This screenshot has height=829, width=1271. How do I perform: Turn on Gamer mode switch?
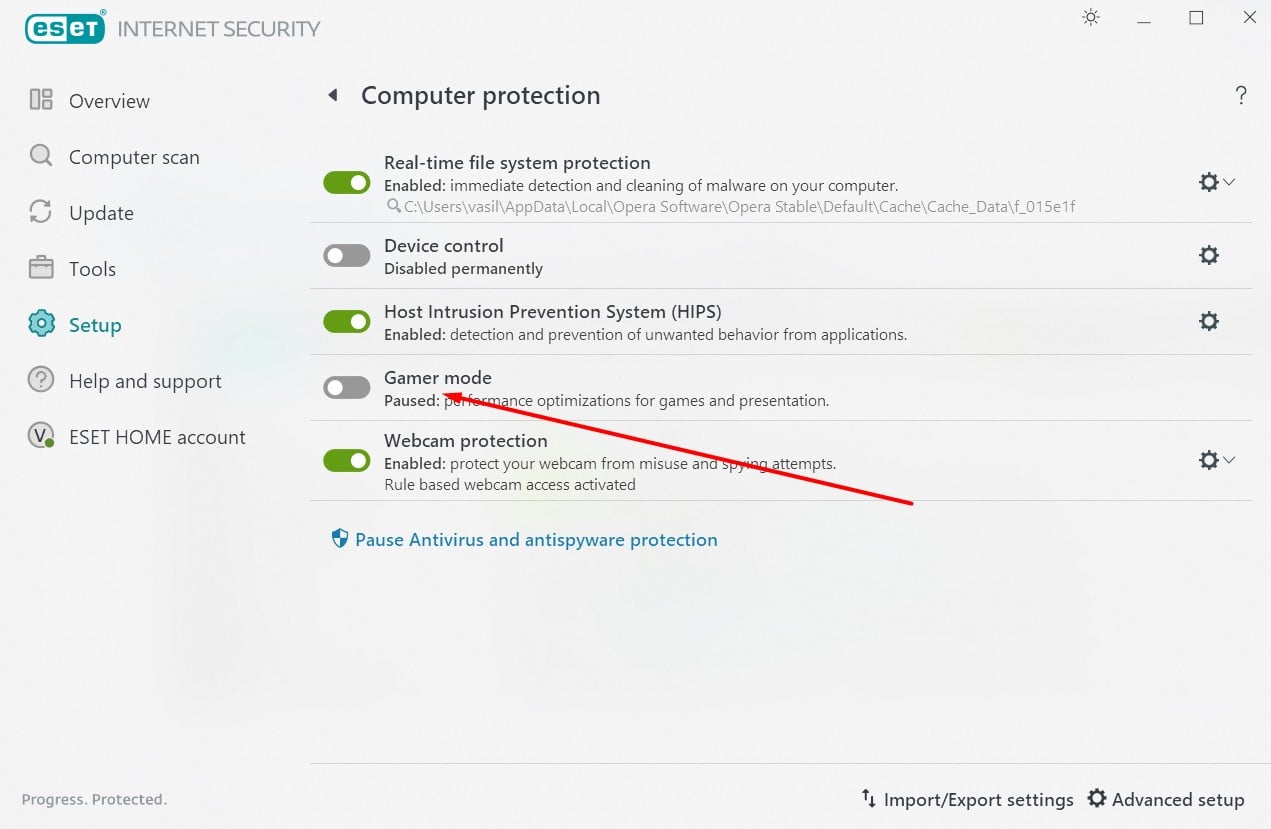347,388
